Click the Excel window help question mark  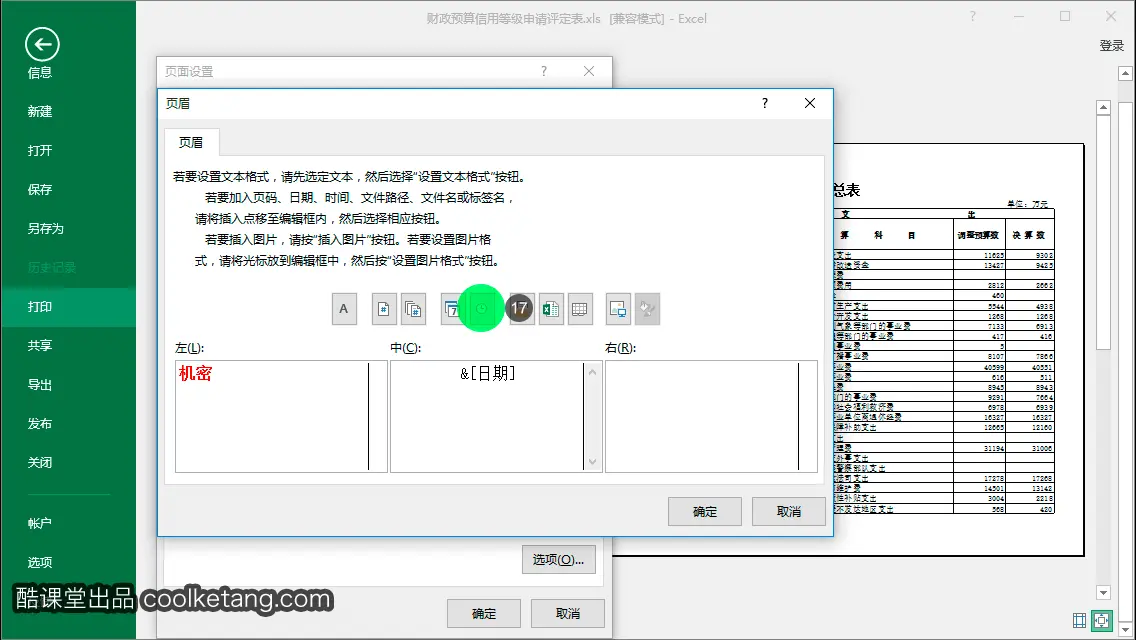[972, 17]
